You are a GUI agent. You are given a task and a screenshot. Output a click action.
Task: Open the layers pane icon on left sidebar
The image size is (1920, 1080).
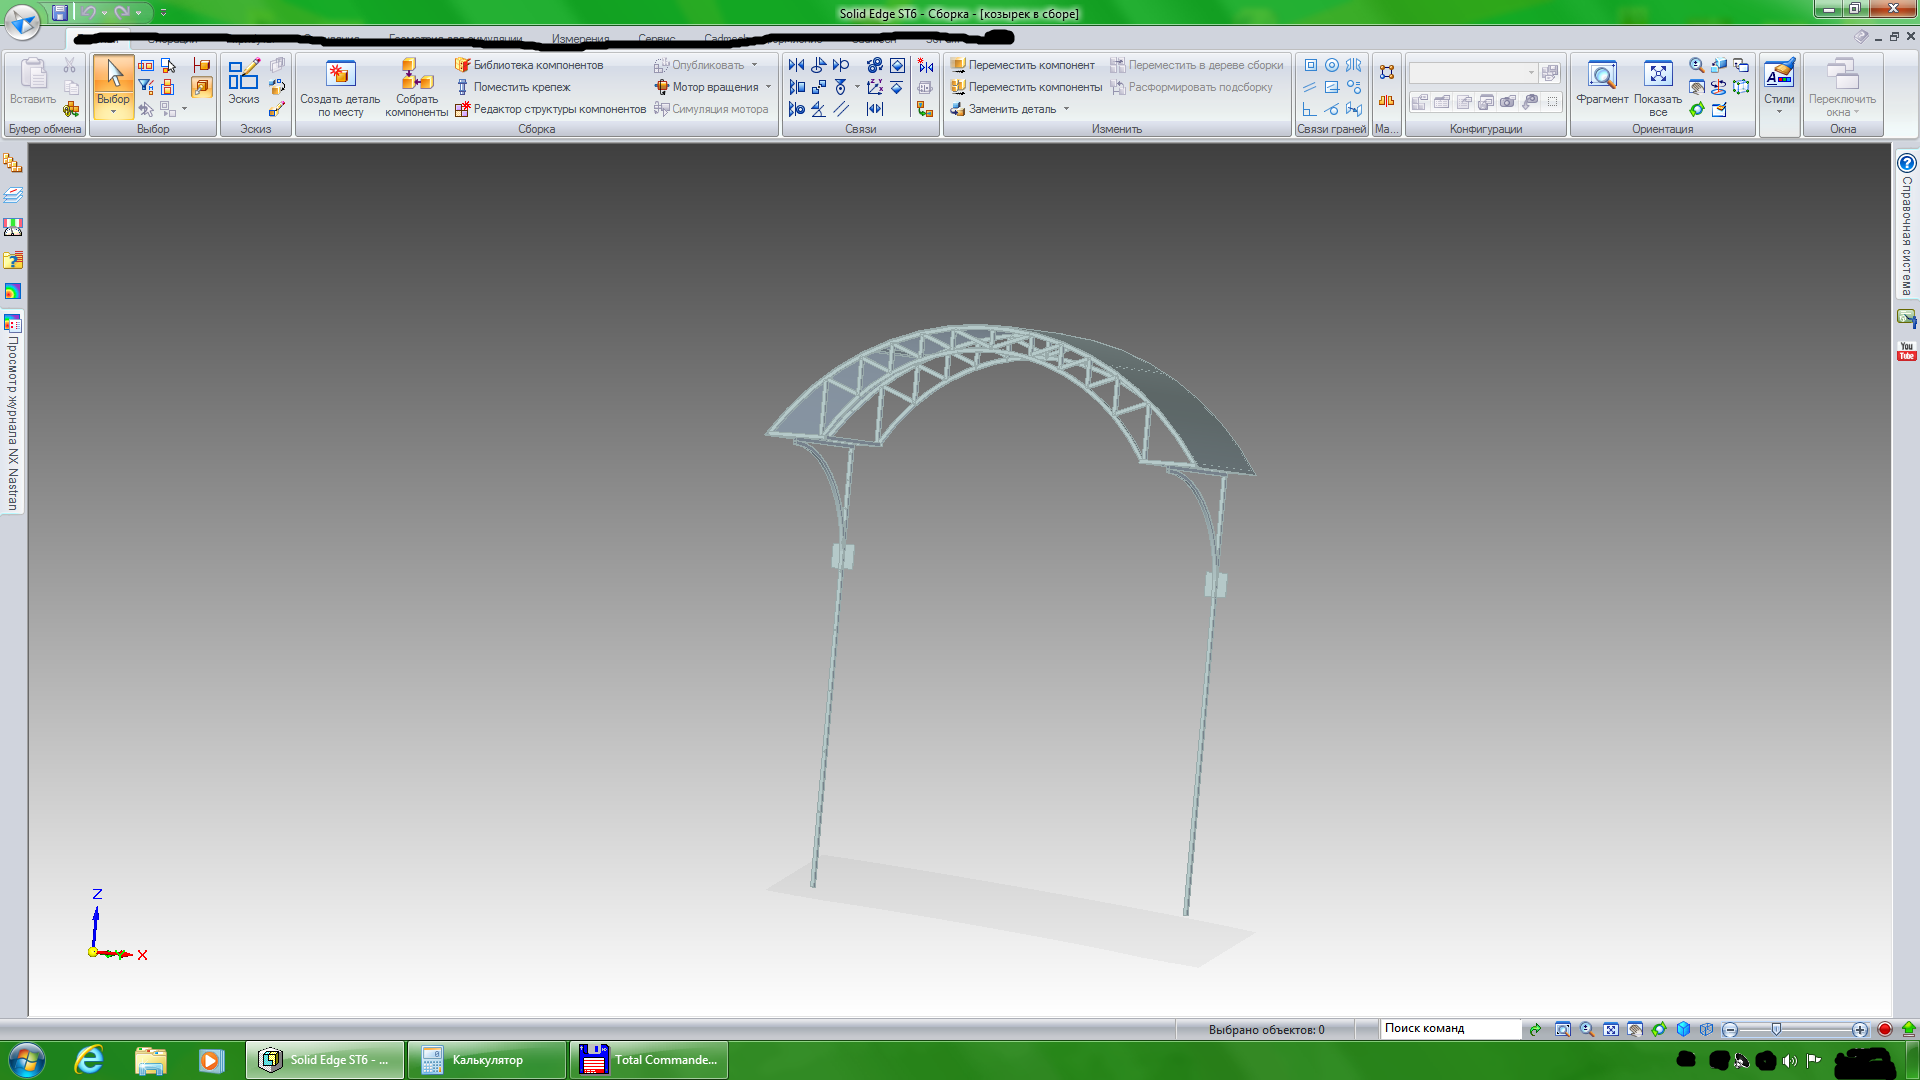pyautogui.click(x=13, y=195)
